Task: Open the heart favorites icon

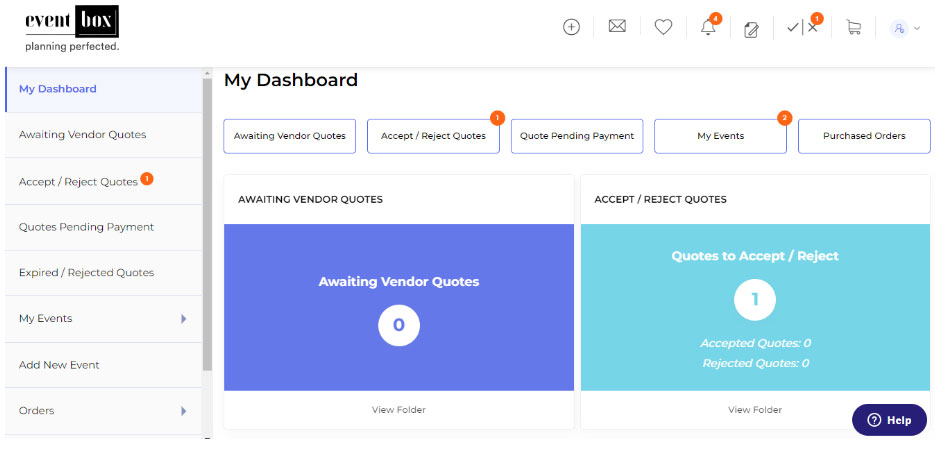Action: [663, 27]
